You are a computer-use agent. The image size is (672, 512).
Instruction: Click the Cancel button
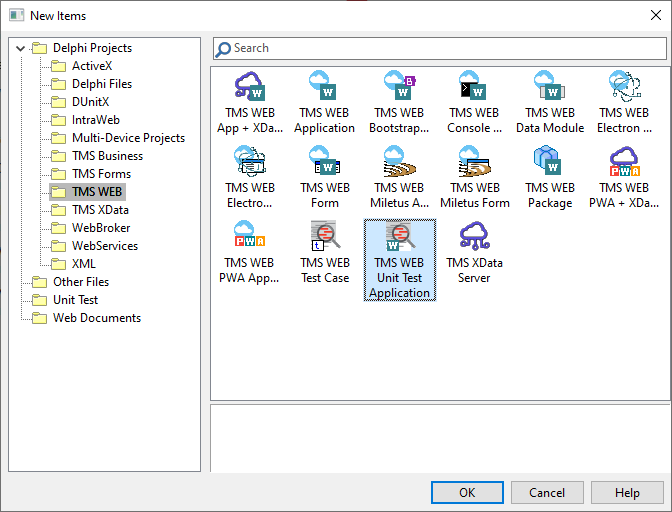pos(547,493)
